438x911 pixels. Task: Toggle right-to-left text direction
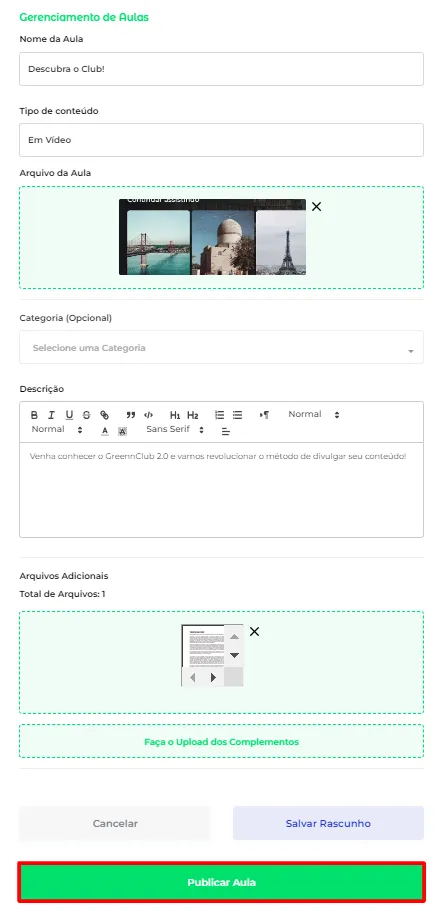pos(264,415)
